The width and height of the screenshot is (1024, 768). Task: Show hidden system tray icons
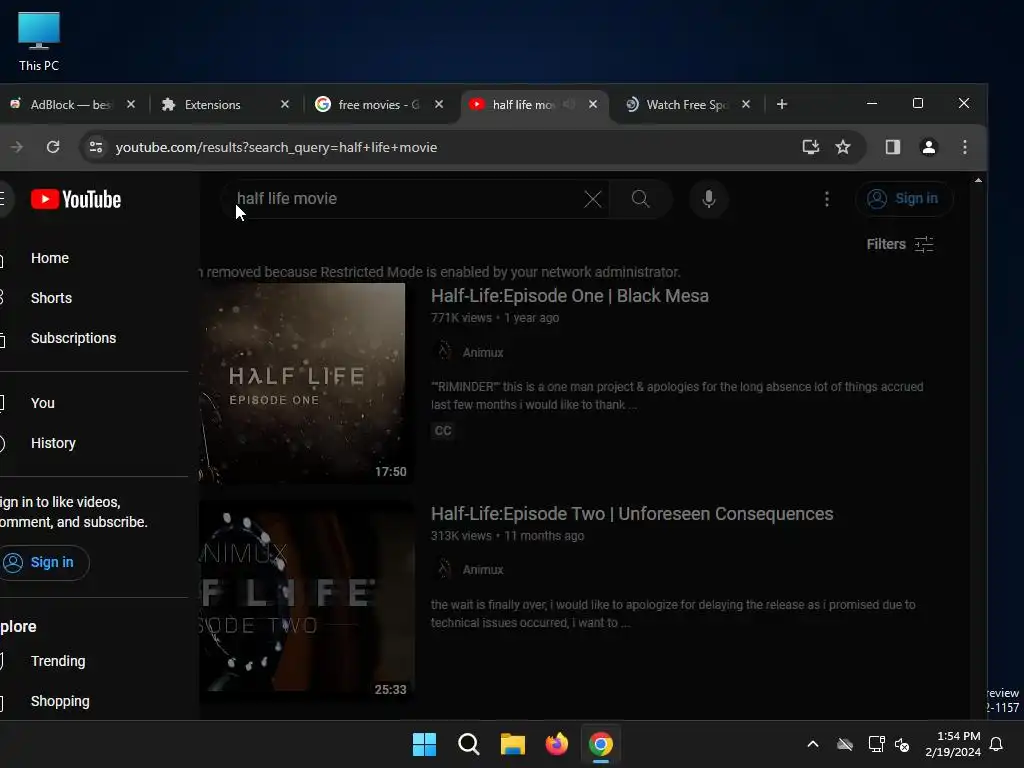point(813,744)
